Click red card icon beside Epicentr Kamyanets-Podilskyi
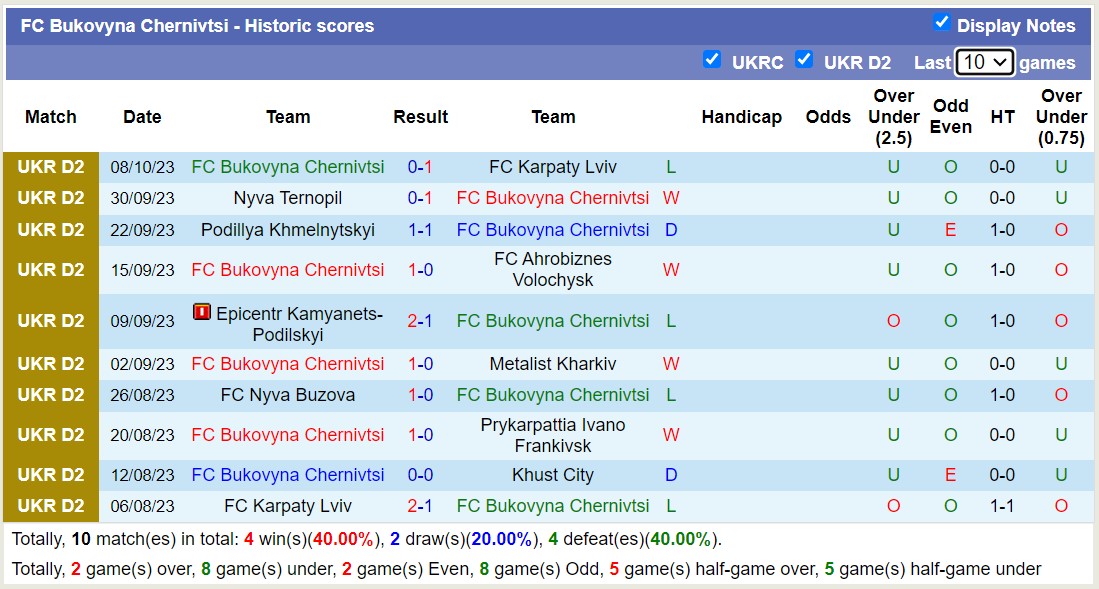 [x=202, y=312]
